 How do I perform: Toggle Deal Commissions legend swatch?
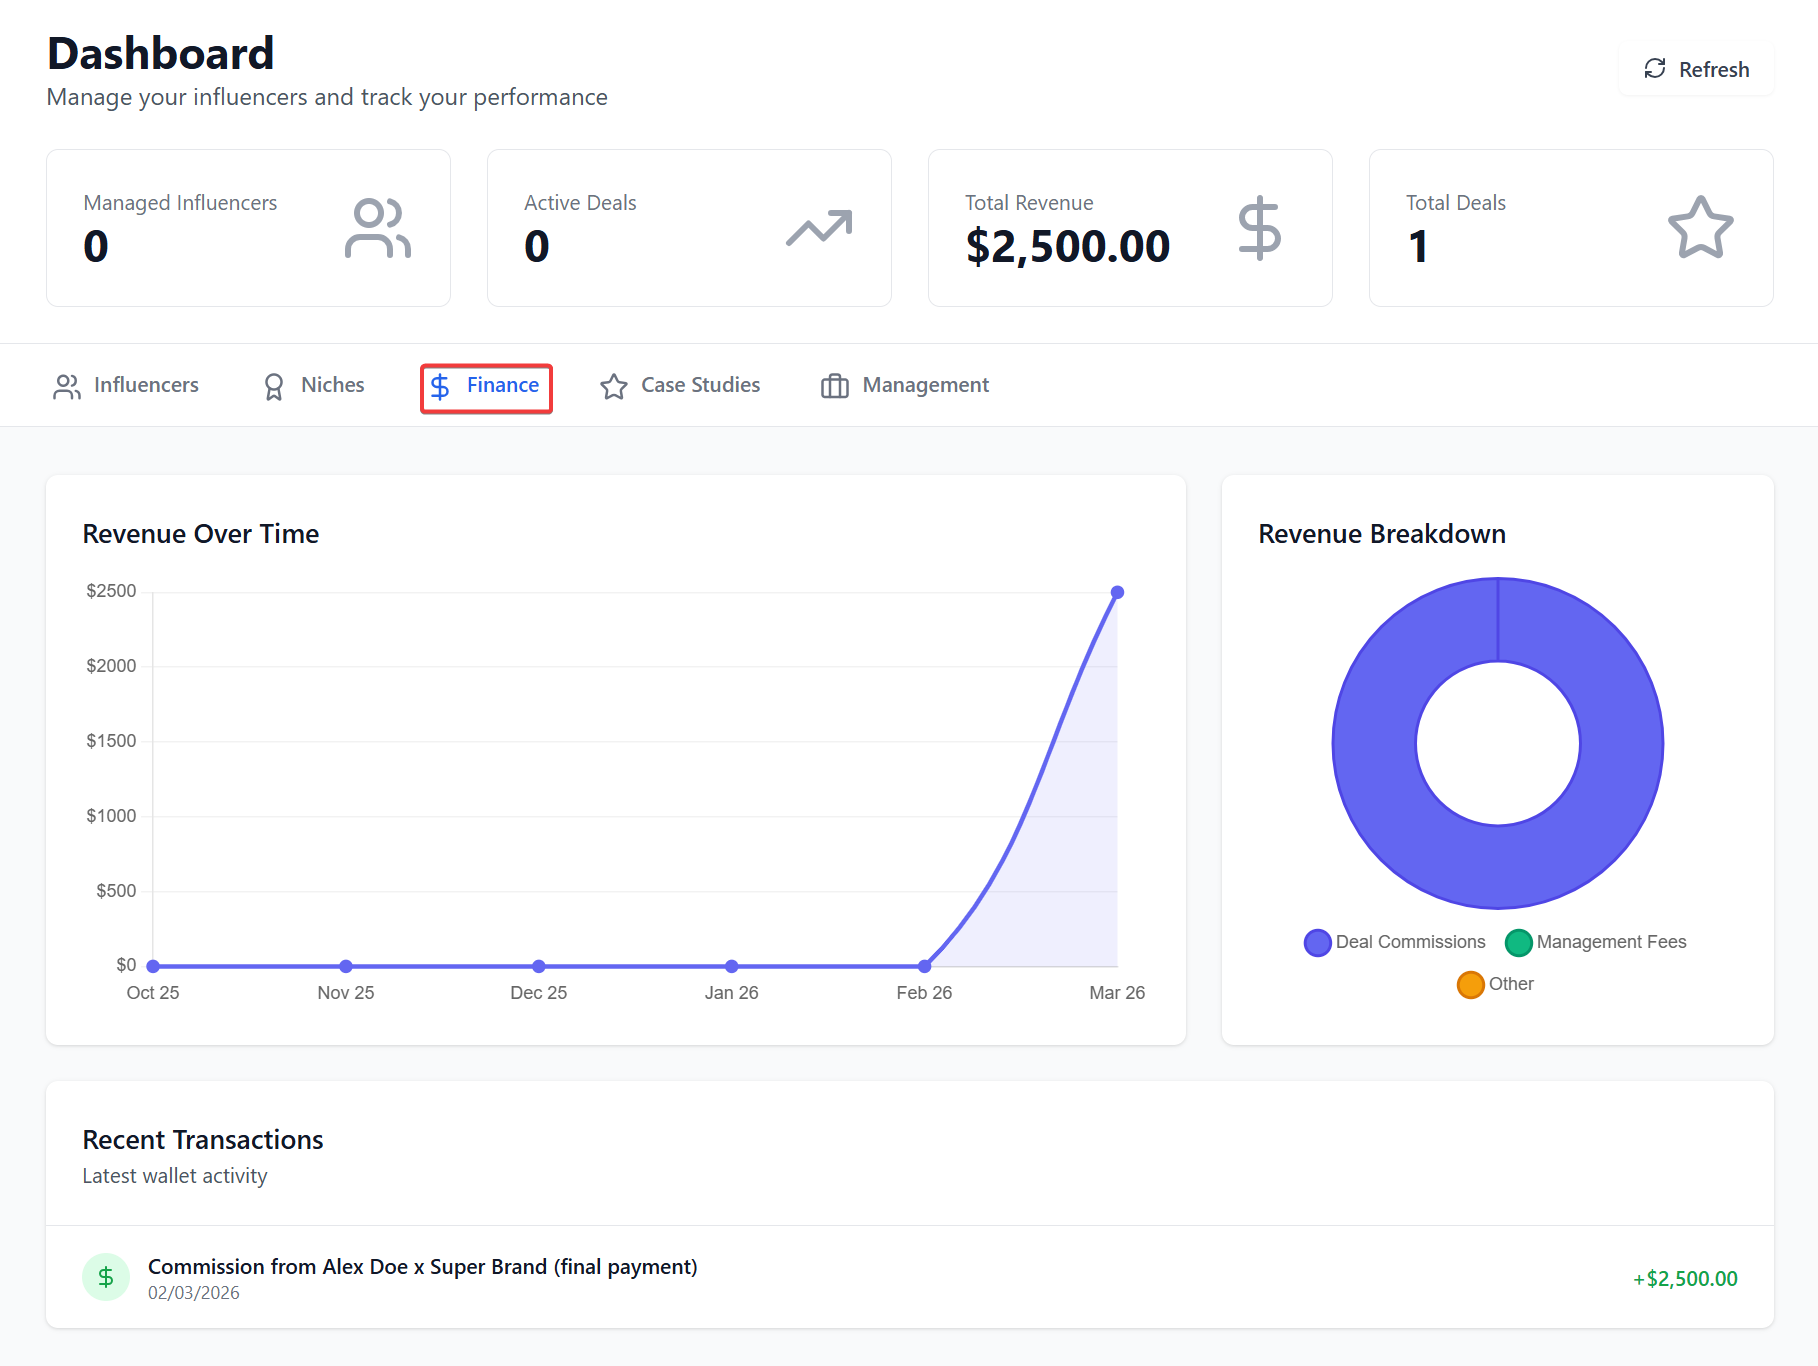tap(1318, 943)
